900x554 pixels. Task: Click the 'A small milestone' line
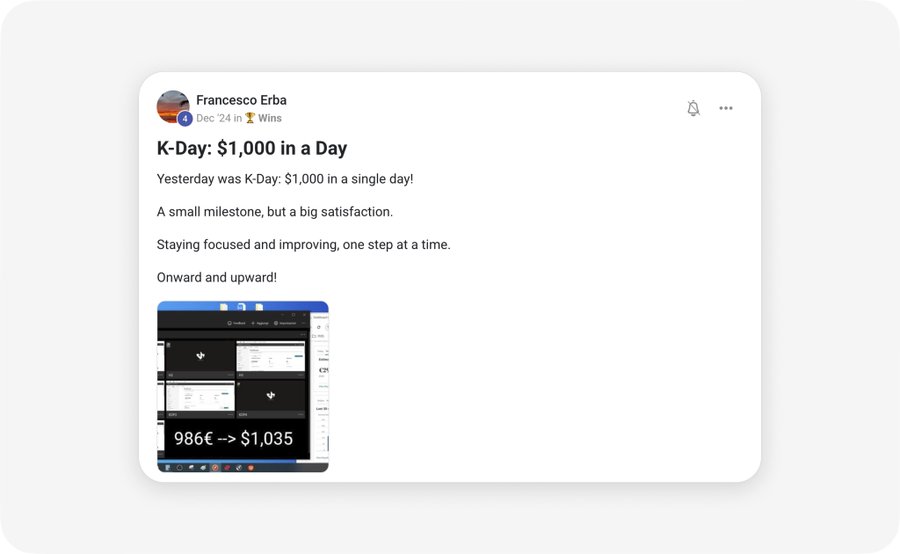pos(275,212)
